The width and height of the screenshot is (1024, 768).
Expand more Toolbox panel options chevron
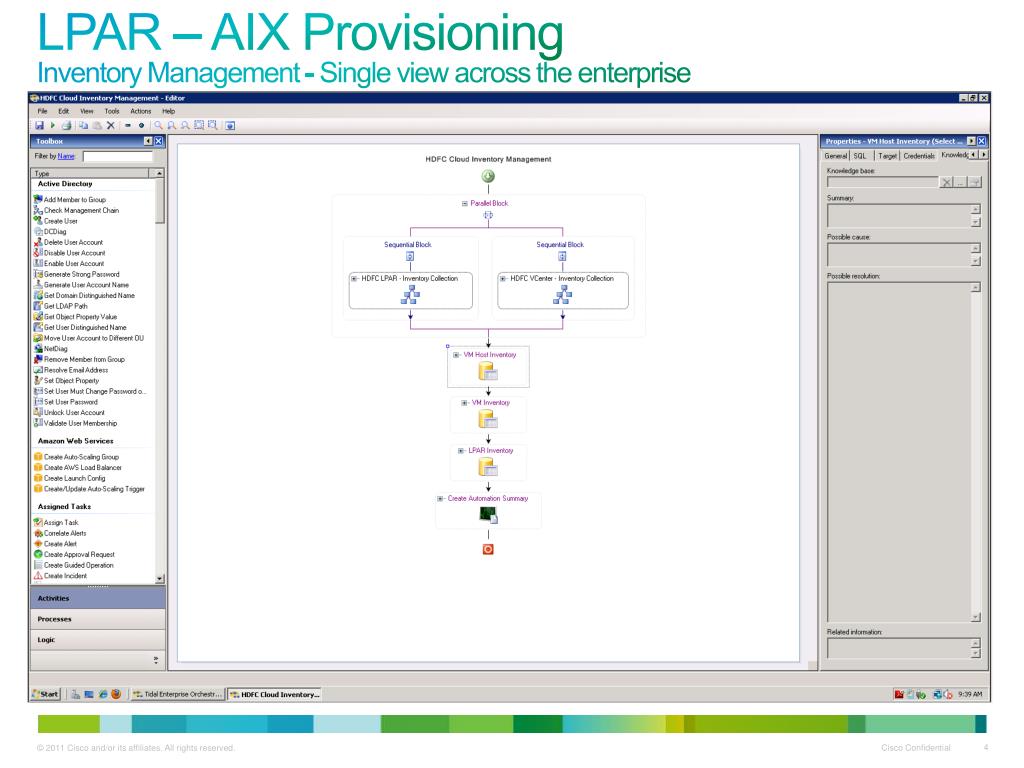[x=156, y=660]
